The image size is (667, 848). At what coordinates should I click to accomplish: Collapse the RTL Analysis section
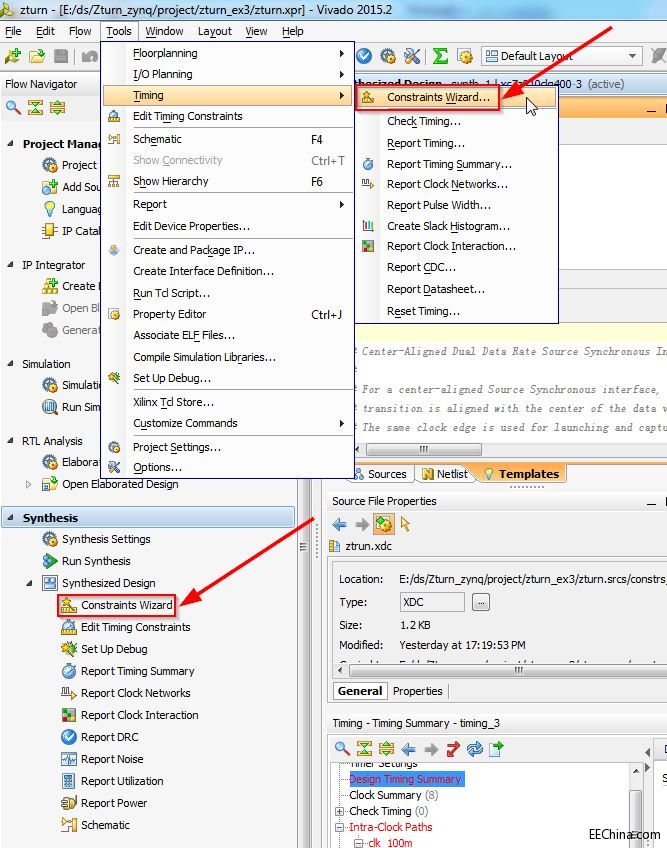pyautogui.click(x=10, y=441)
